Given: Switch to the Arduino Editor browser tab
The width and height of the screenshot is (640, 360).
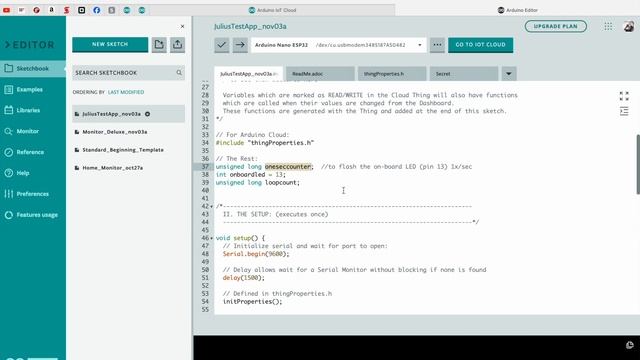Looking at the screenshot, I should (518, 10).
